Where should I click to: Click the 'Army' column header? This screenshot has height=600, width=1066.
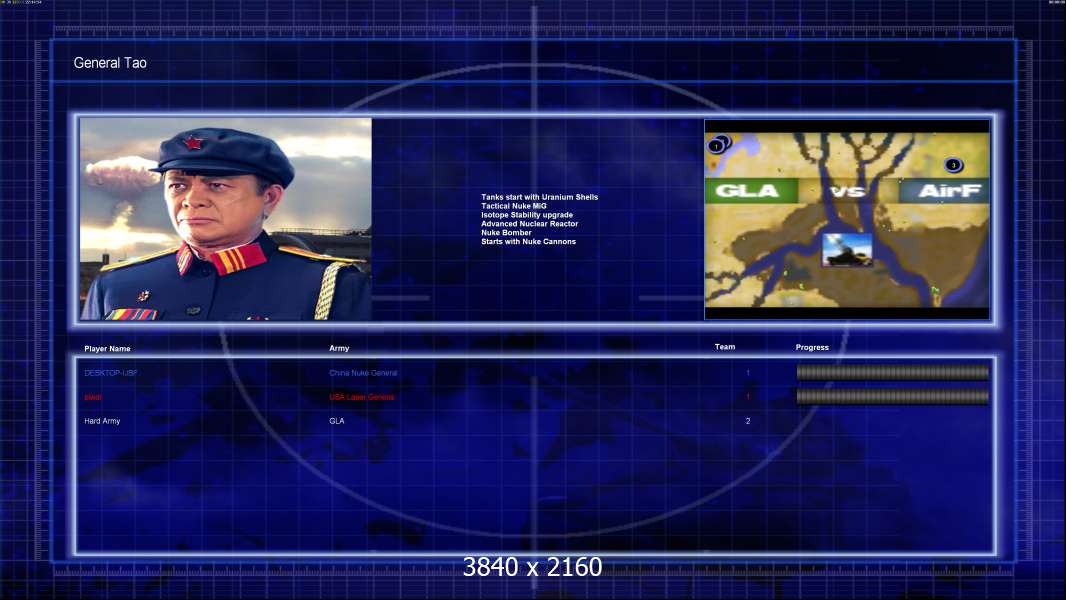339,348
